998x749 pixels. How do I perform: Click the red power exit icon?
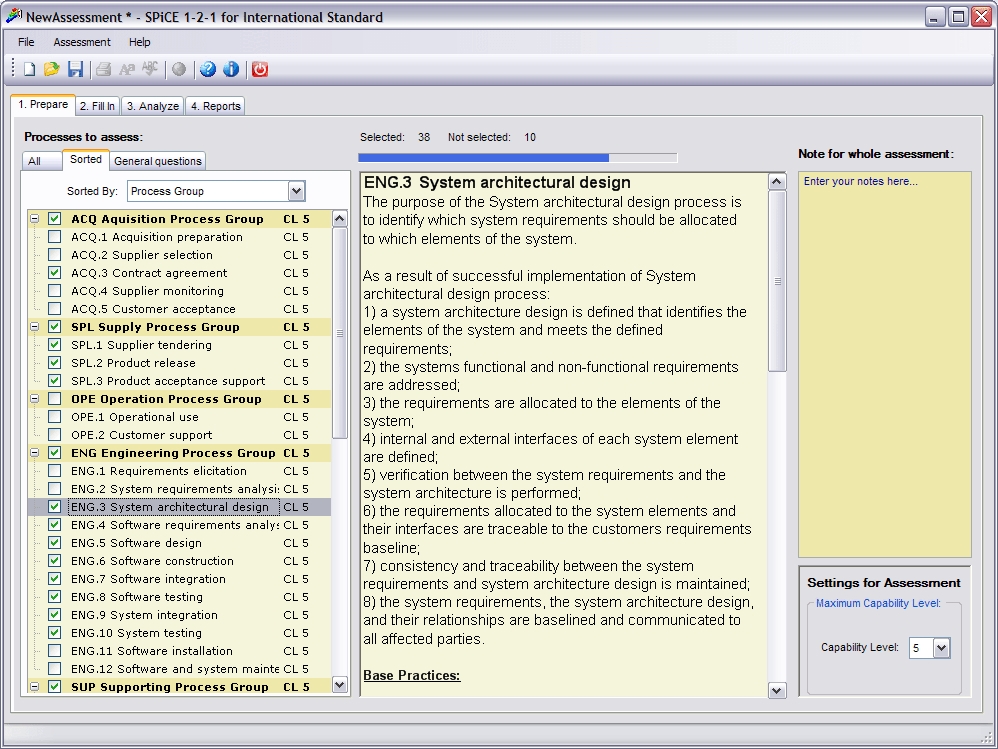(260, 69)
